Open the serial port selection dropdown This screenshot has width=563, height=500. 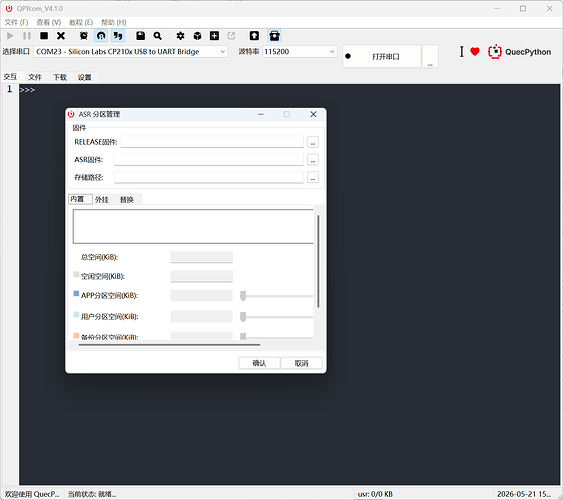coord(130,52)
